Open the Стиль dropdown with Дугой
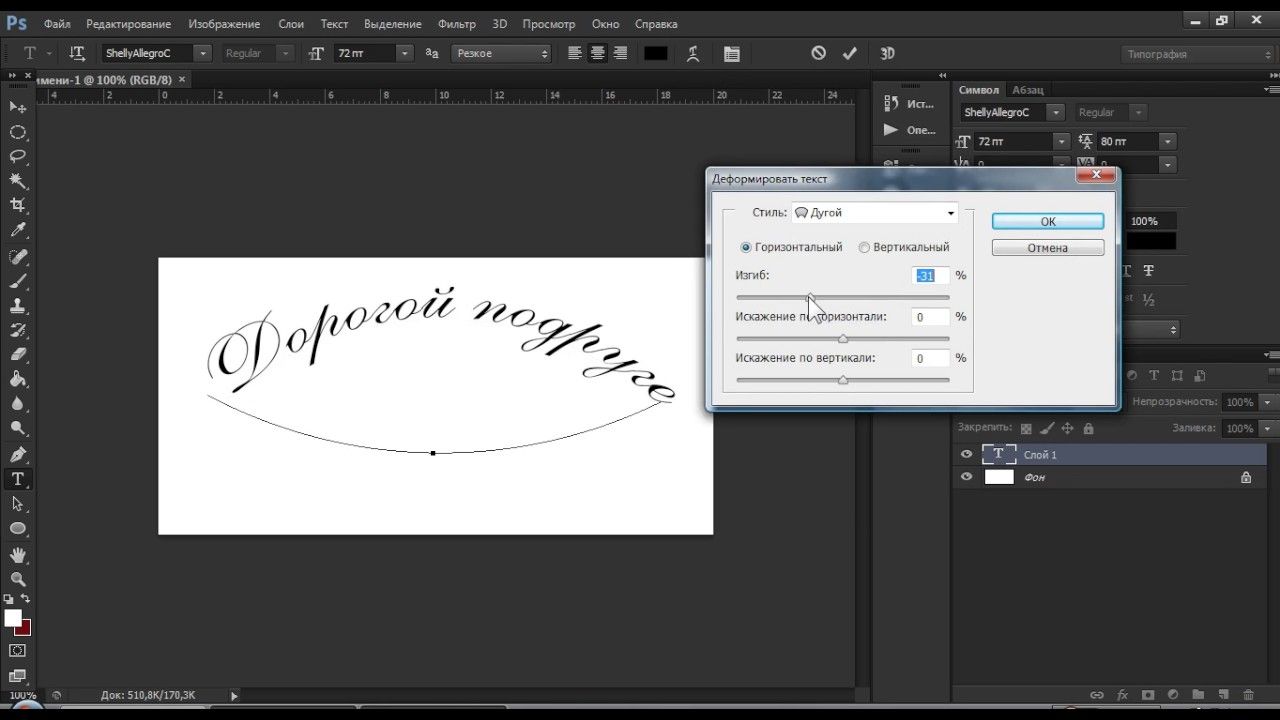 (875, 213)
